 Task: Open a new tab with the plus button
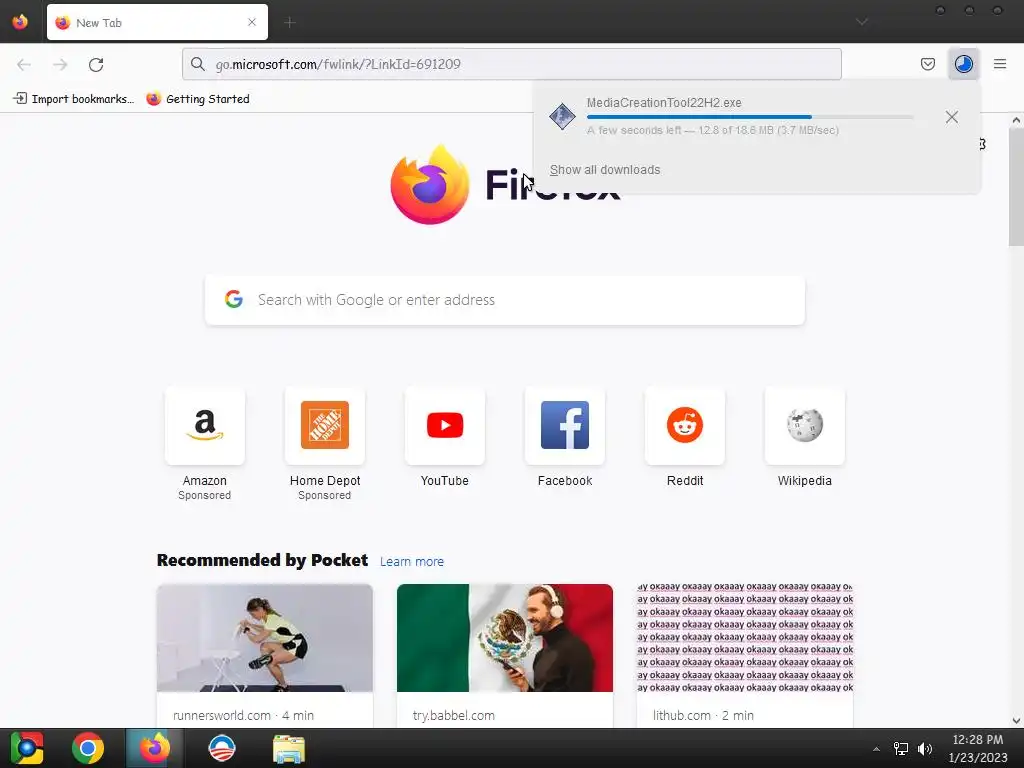point(290,23)
